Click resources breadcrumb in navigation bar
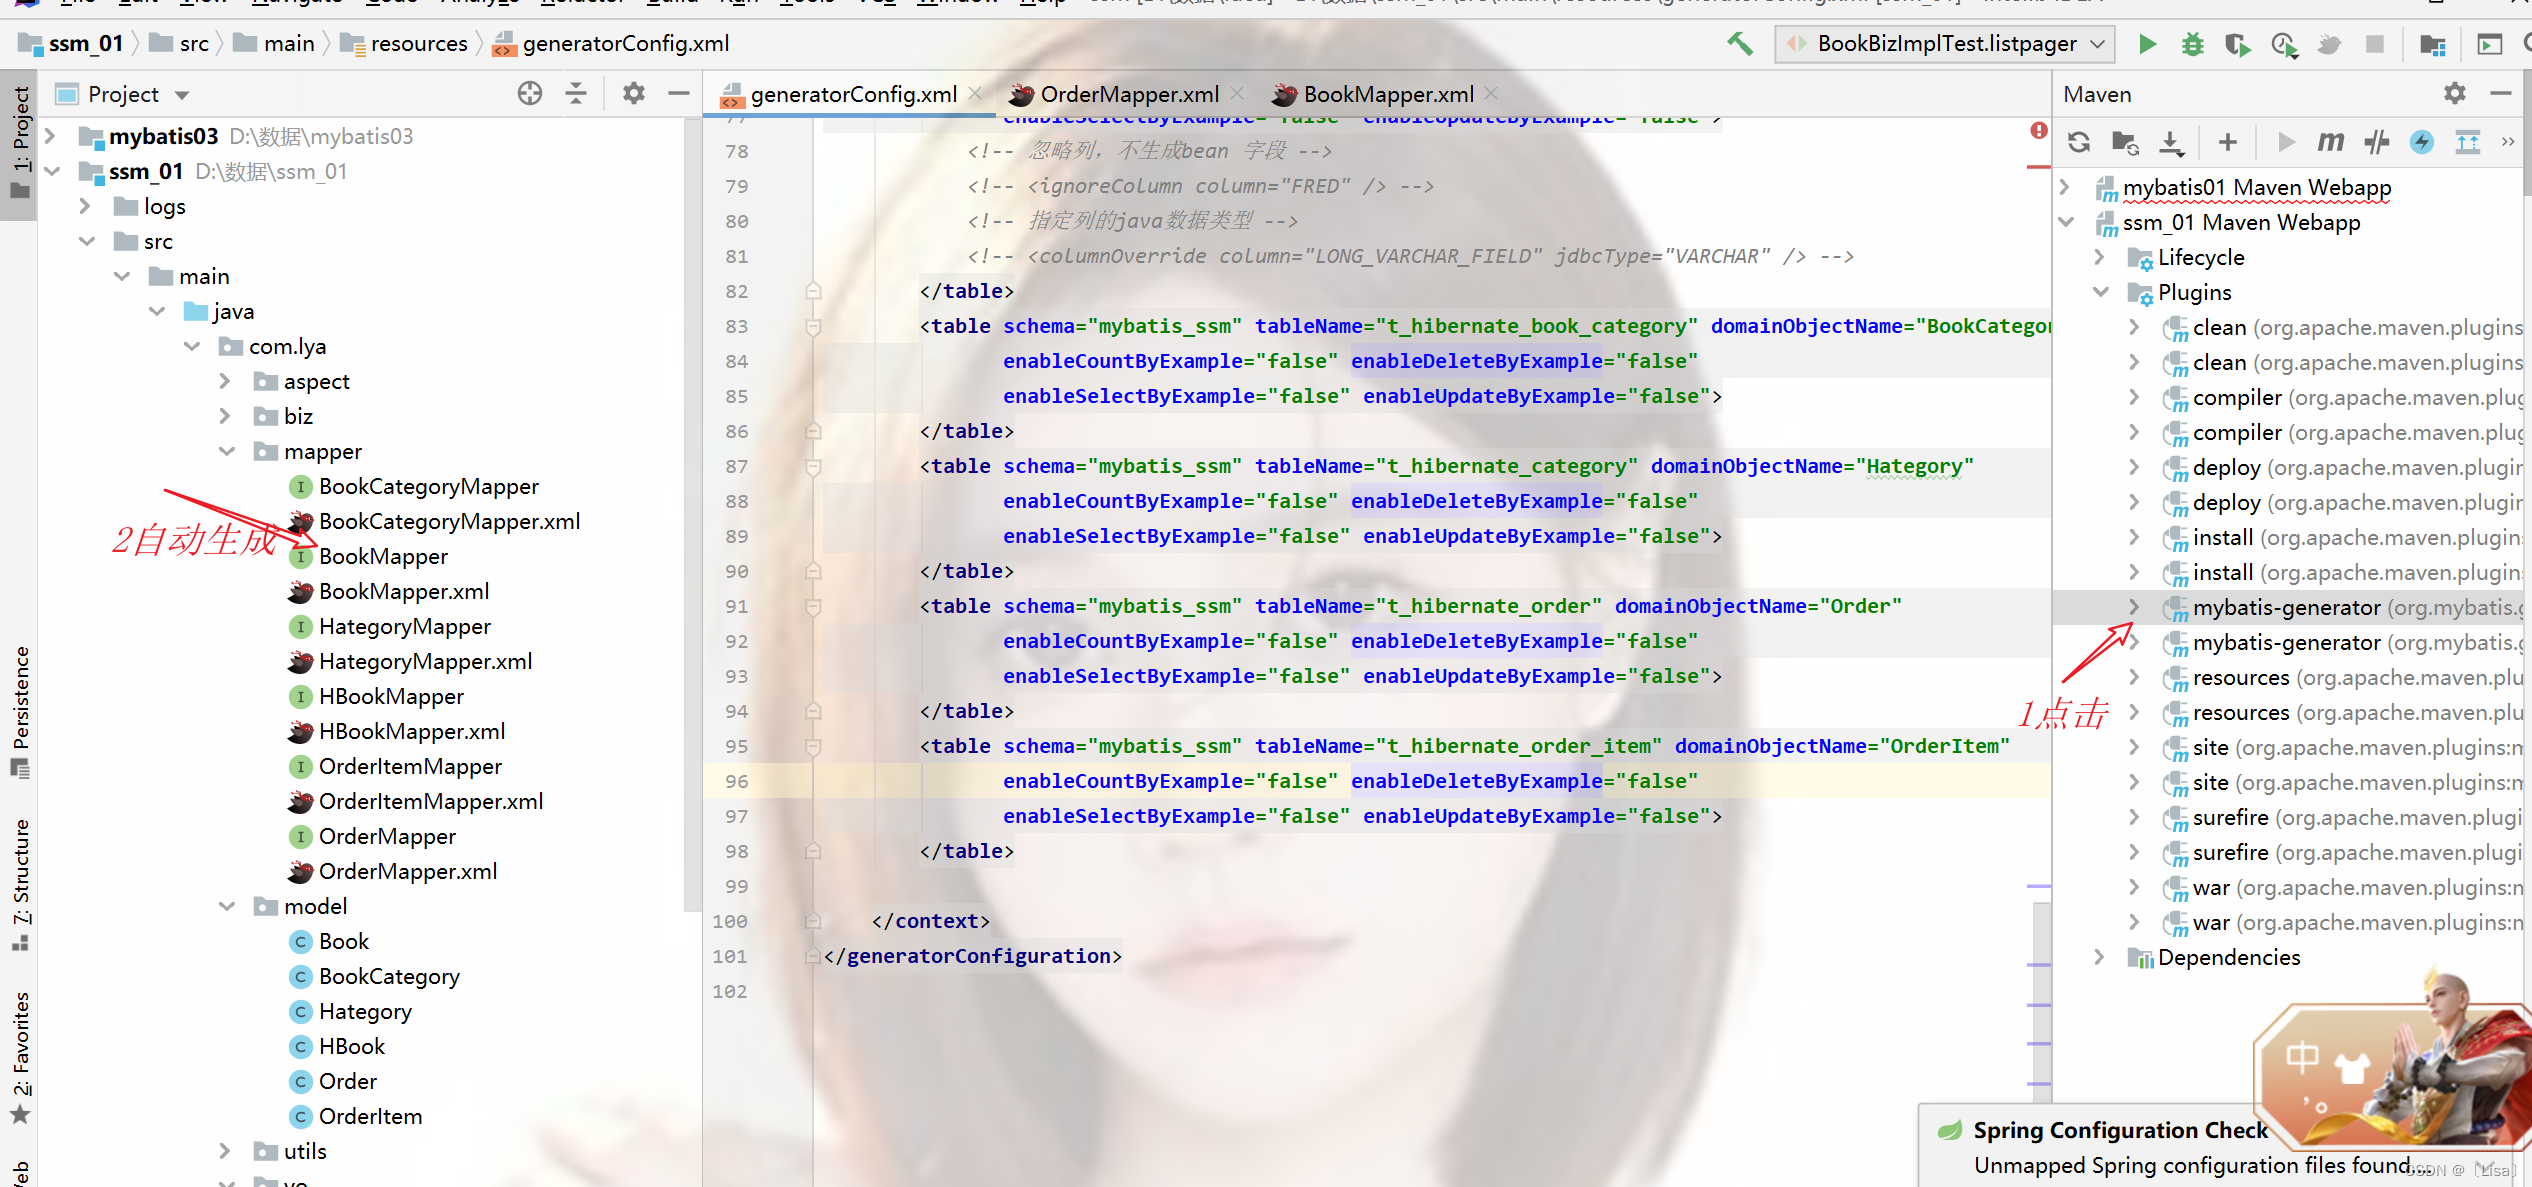Screen dimensions: 2532x1187 [x=418, y=43]
